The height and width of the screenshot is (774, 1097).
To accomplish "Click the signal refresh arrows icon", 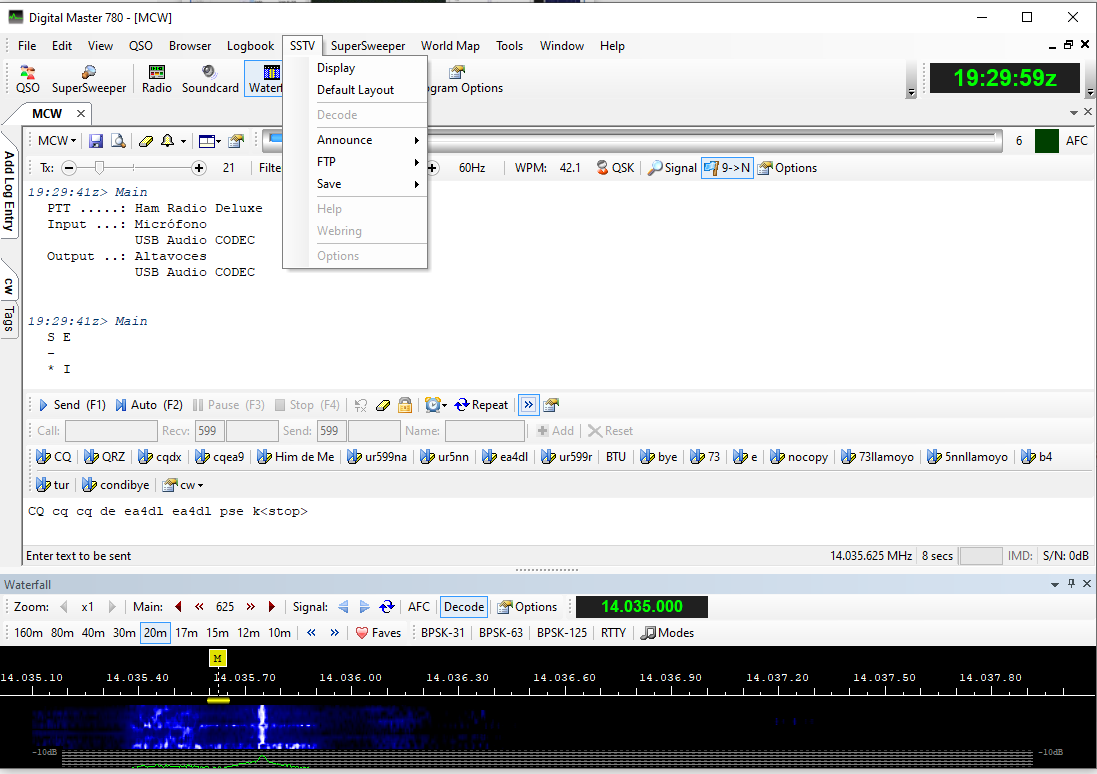I will click(x=386, y=607).
